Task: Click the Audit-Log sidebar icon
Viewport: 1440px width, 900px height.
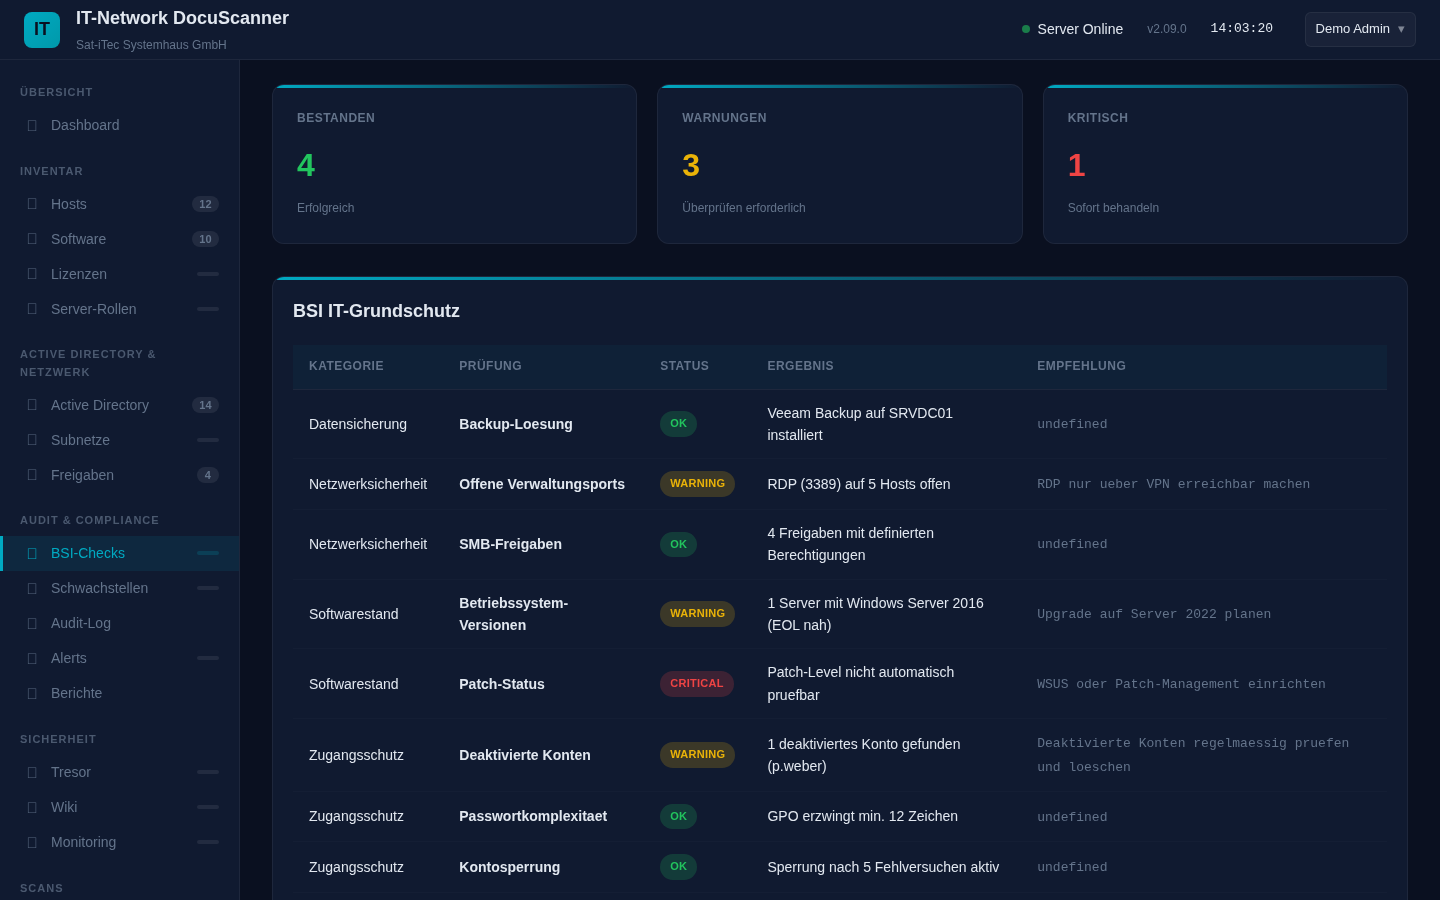Action: (32, 623)
